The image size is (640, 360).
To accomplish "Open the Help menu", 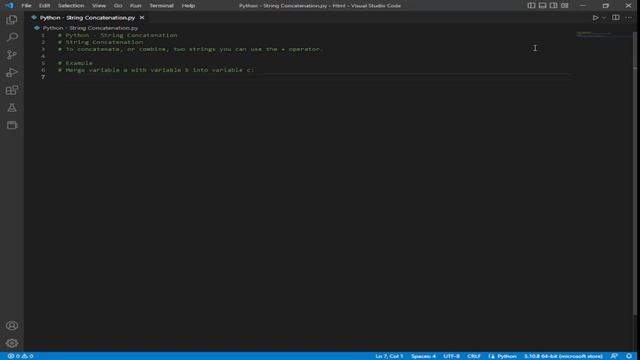I will click(188, 6).
